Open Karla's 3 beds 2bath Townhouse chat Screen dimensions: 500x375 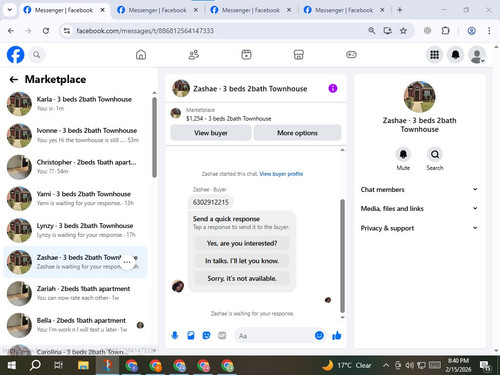point(76,104)
